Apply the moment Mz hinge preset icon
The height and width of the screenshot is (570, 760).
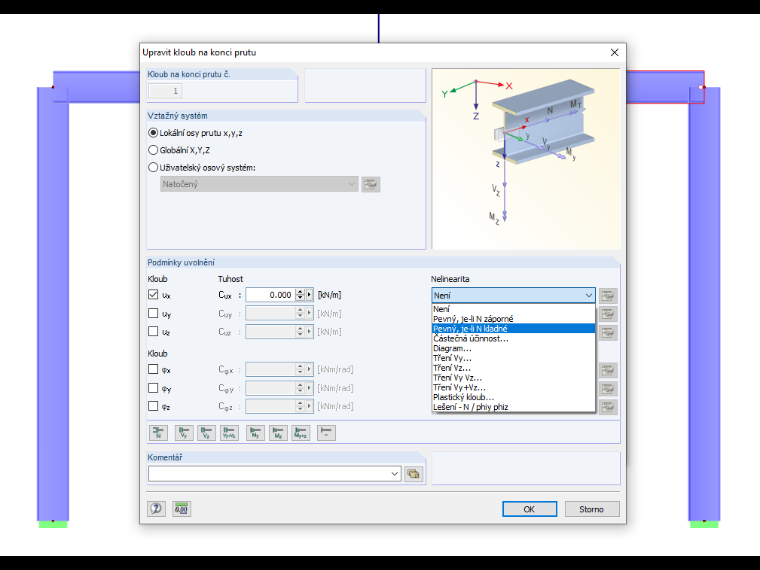pos(278,432)
